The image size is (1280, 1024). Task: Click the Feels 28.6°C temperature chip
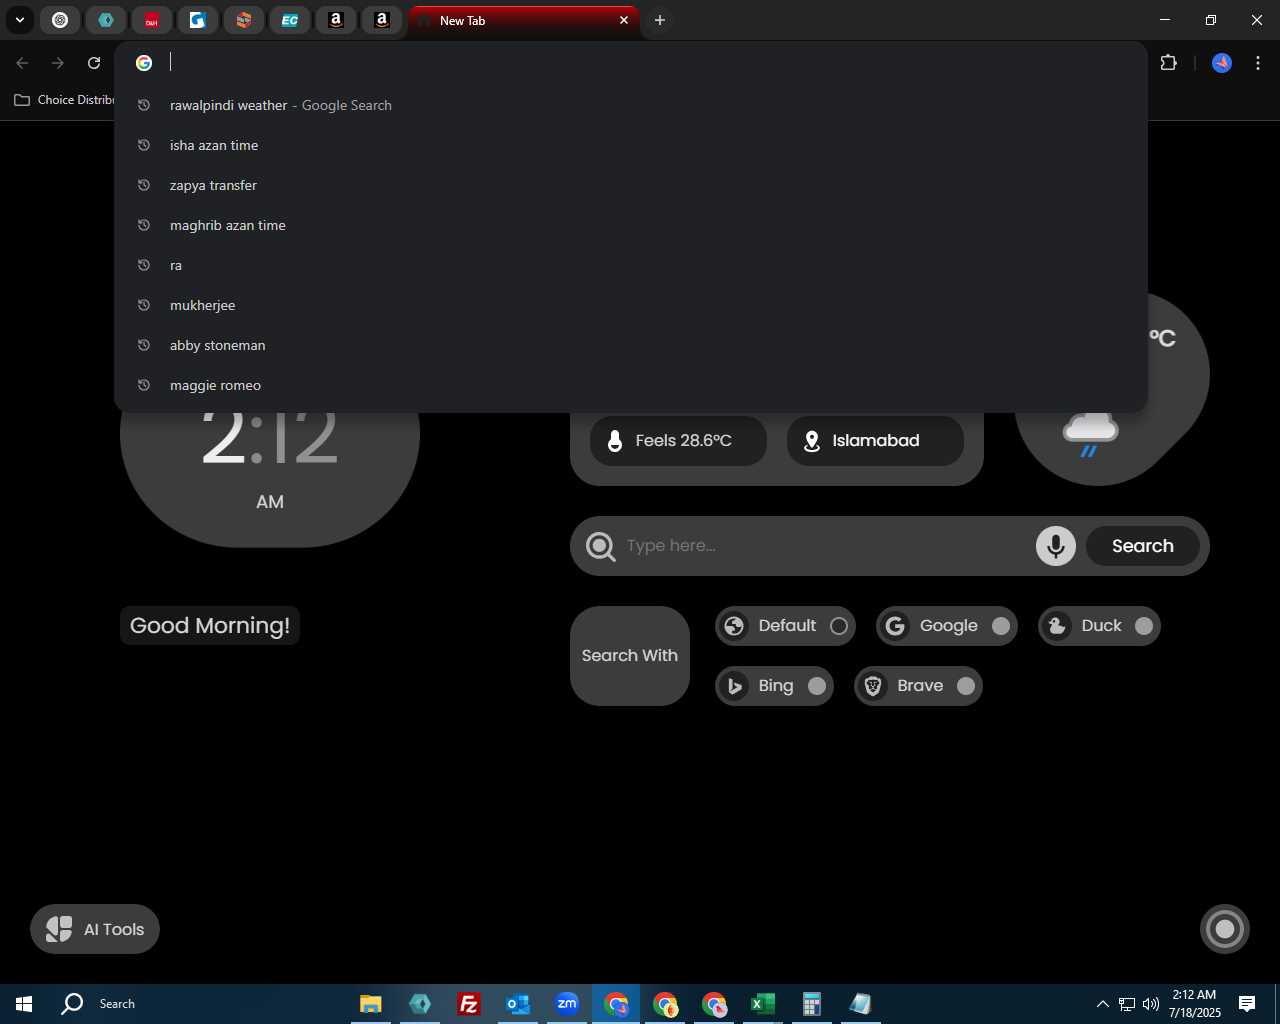(678, 441)
